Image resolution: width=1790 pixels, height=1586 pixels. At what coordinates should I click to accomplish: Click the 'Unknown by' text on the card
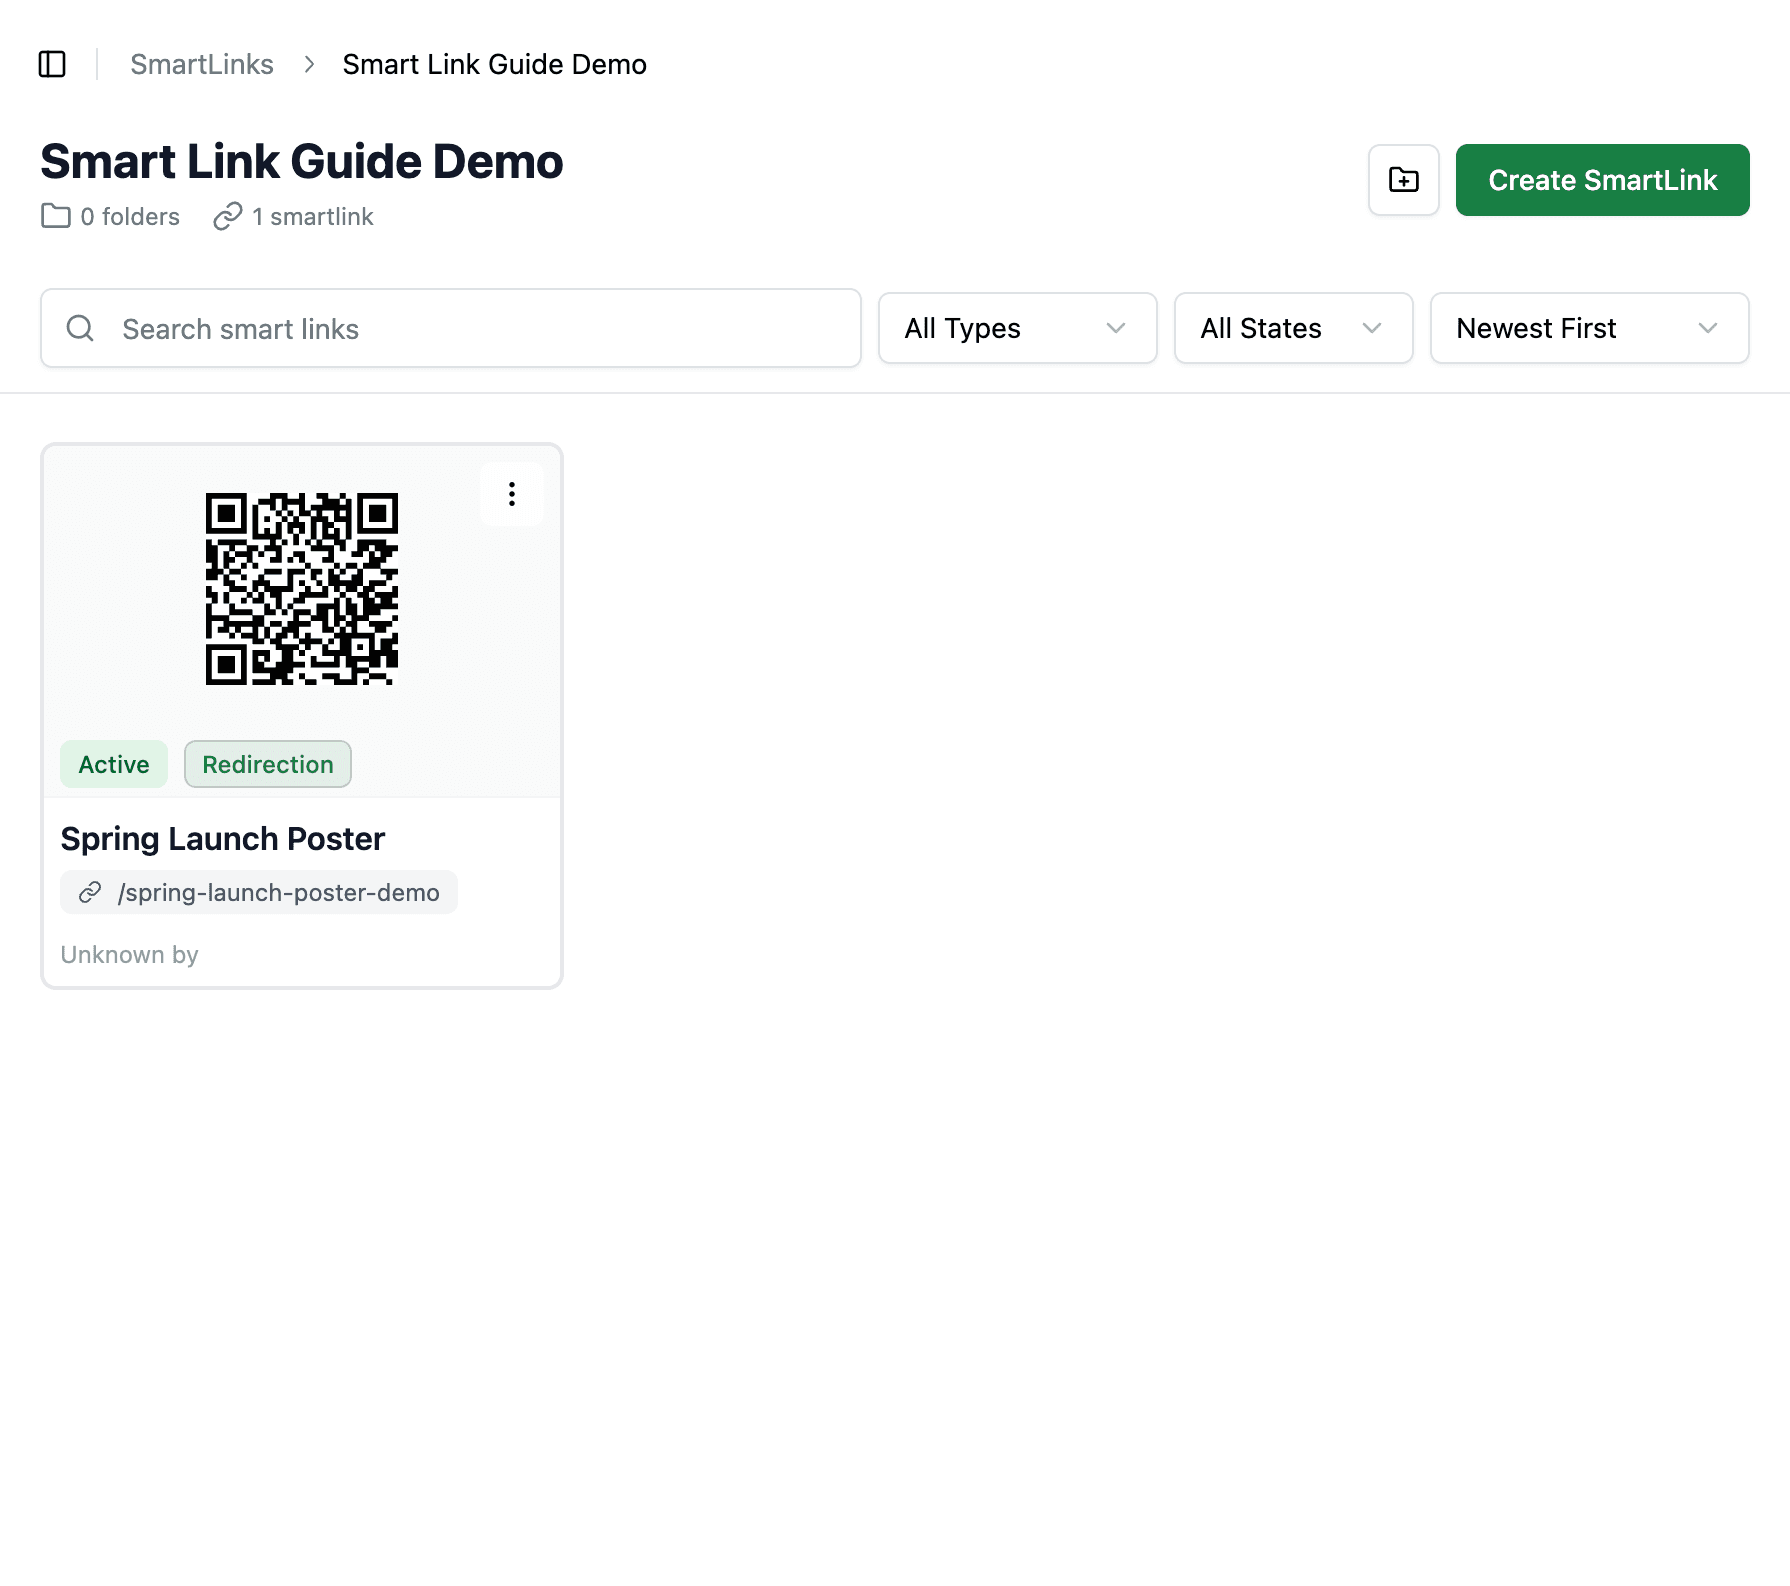[x=129, y=954]
